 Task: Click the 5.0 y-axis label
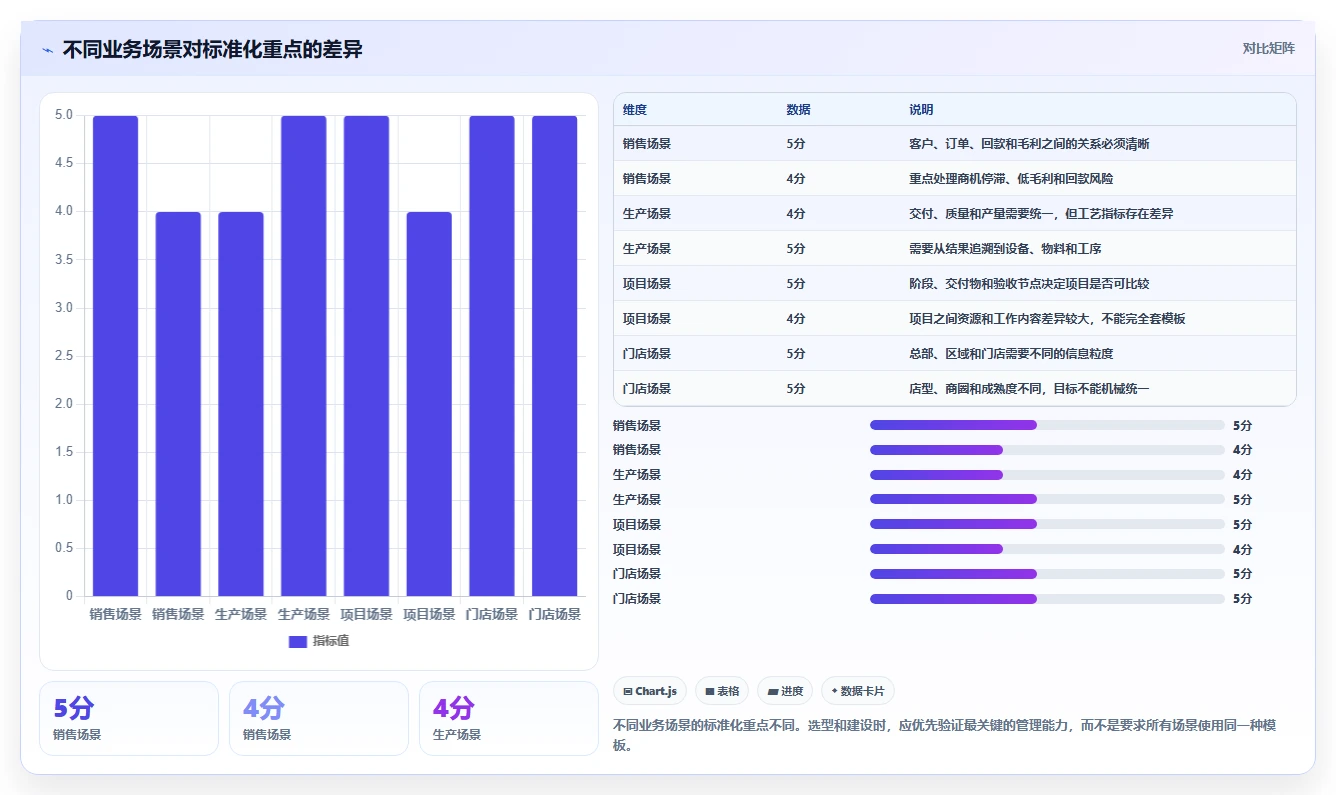point(64,115)
